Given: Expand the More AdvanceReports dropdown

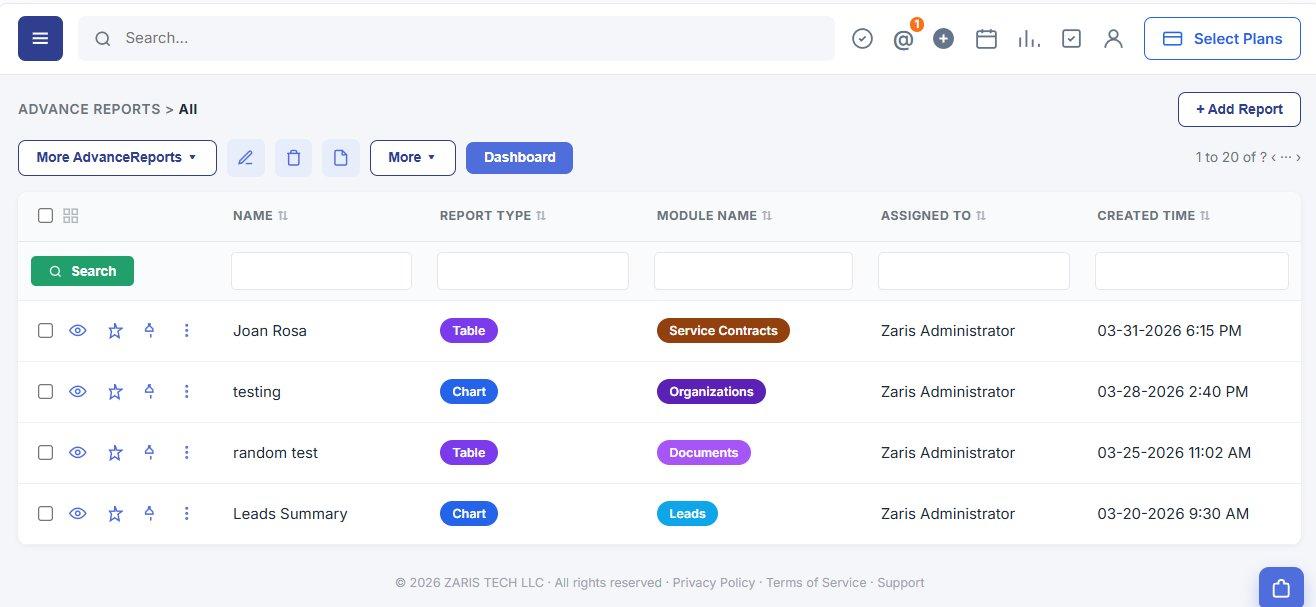Looking at the screenshot, I should coord(117,158).
